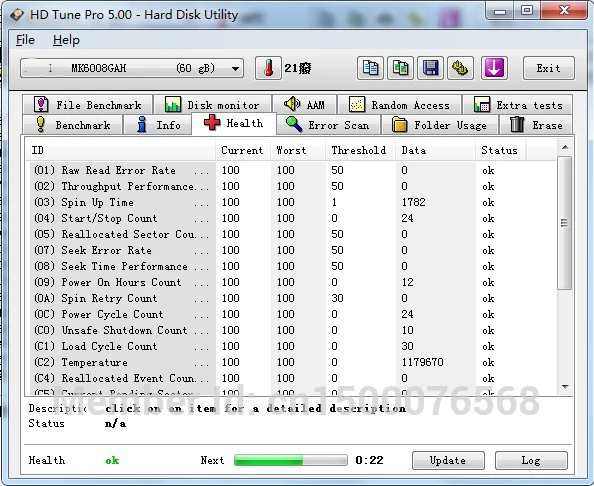Click the attribute list scrollbar thumb

[565, 223]
